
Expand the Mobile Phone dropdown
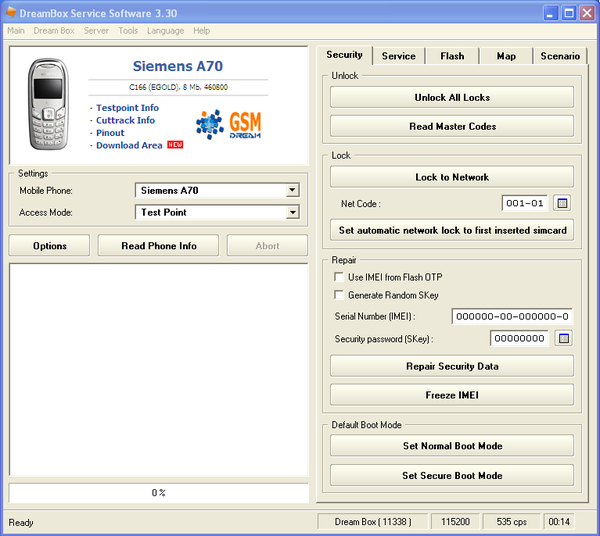pos(292,190)
